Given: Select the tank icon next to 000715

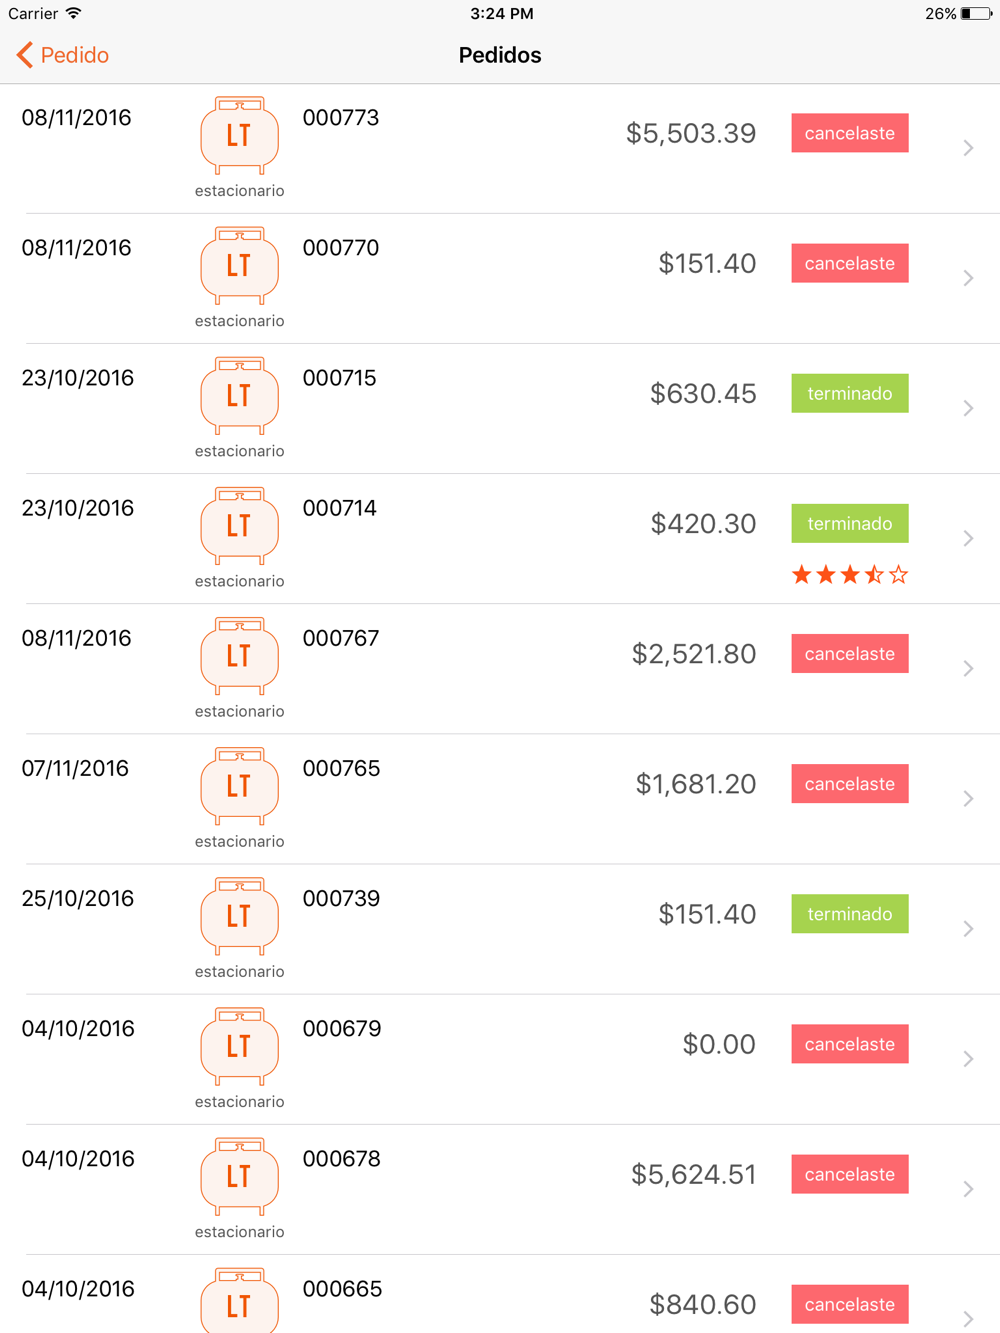Looking at the screenshot, I should pyautogui.click(x=239, y=395).
